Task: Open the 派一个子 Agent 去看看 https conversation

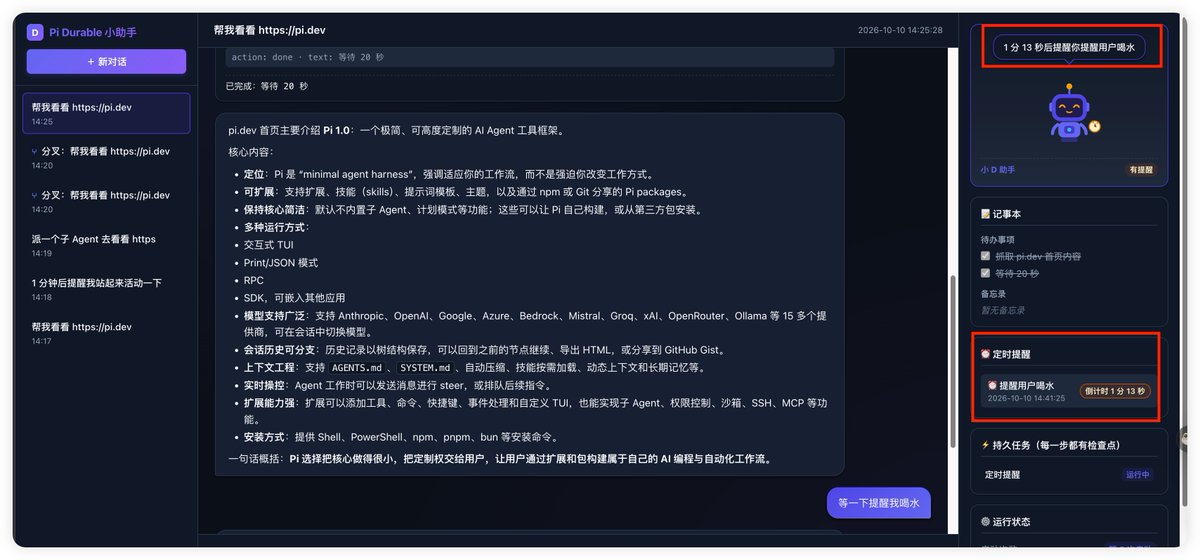Action: 106,245
